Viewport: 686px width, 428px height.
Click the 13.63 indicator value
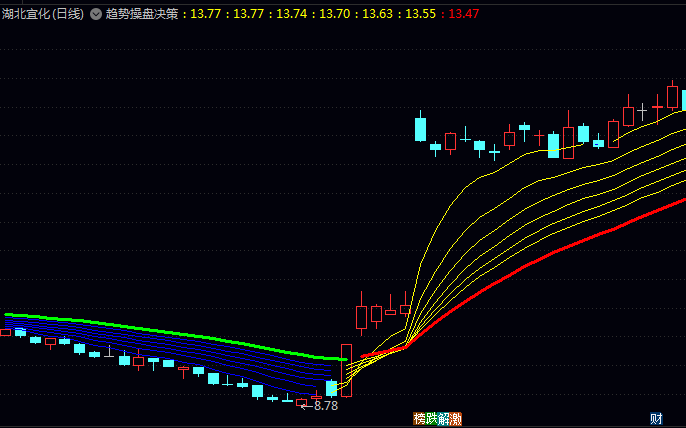point(378,14)
